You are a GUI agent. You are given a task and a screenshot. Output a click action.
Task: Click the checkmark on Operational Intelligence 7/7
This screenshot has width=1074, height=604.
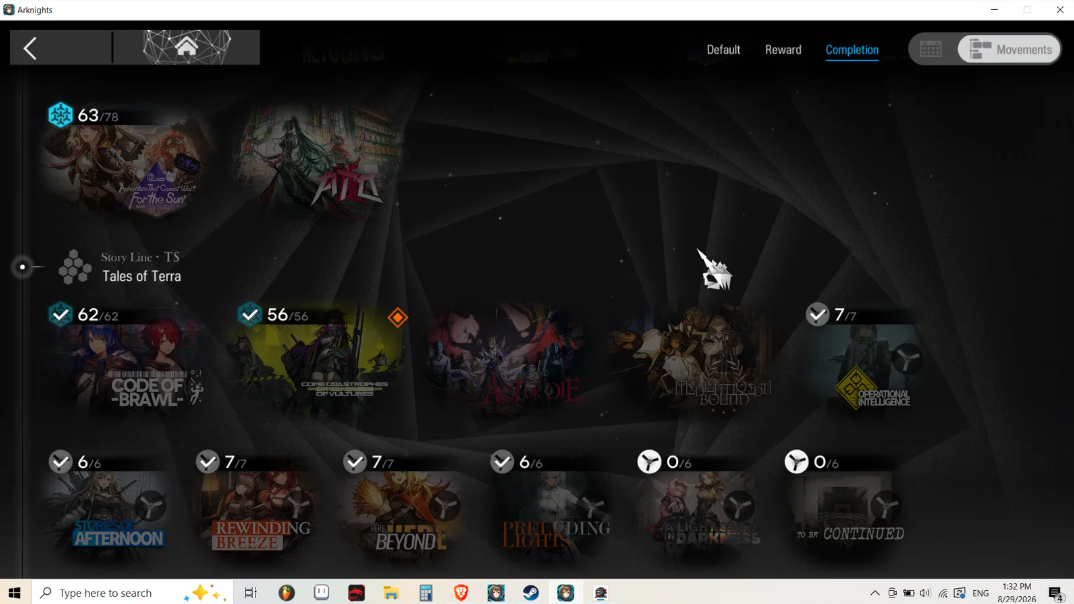point(817,314)
